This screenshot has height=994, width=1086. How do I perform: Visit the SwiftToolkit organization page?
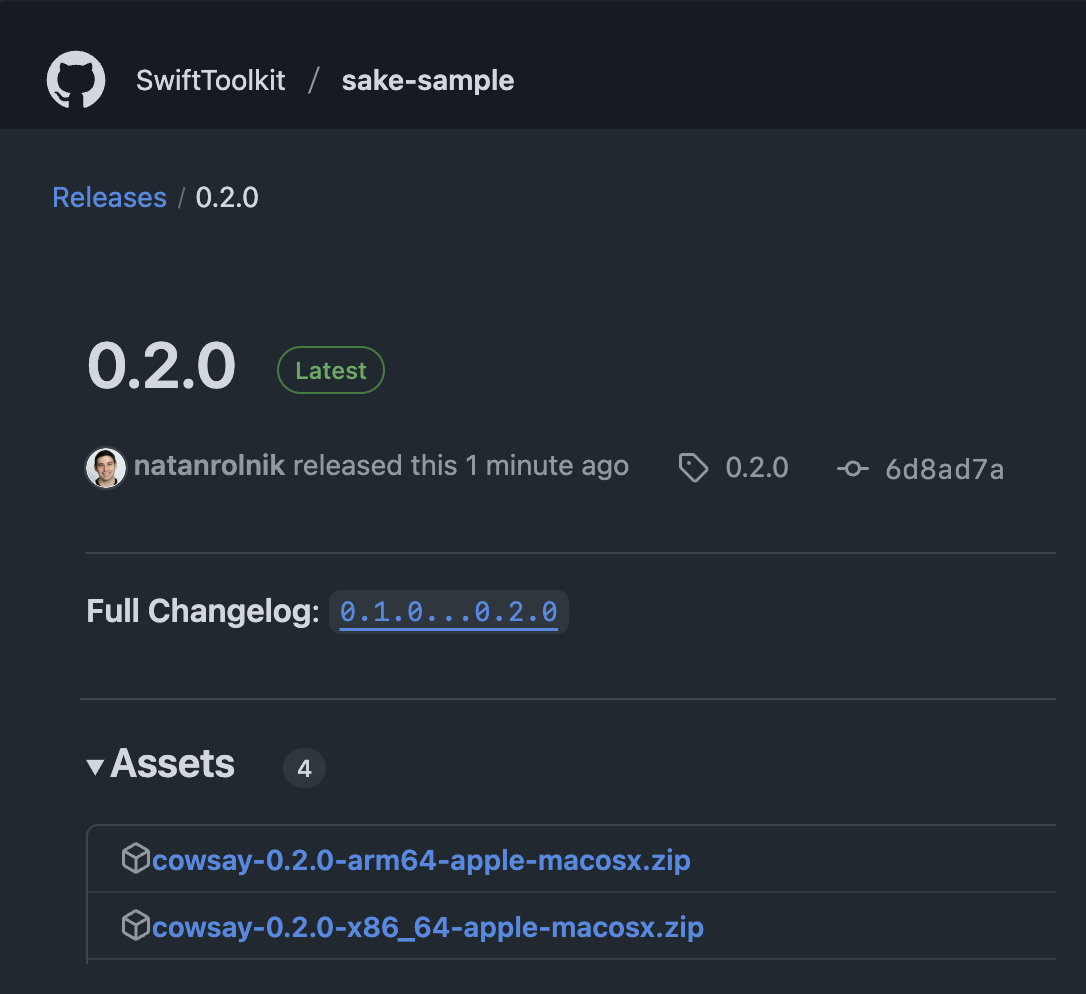click(210, 80)
